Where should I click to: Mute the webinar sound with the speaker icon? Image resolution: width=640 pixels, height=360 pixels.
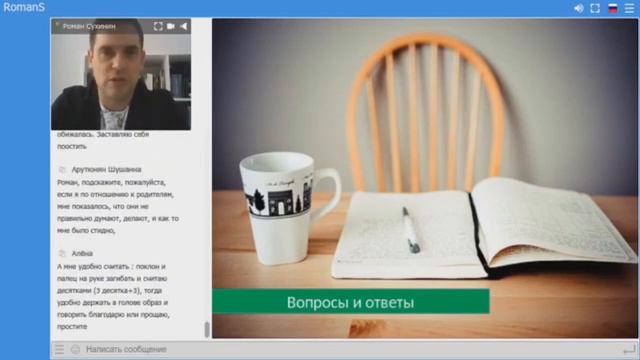(x=578, y=8)
